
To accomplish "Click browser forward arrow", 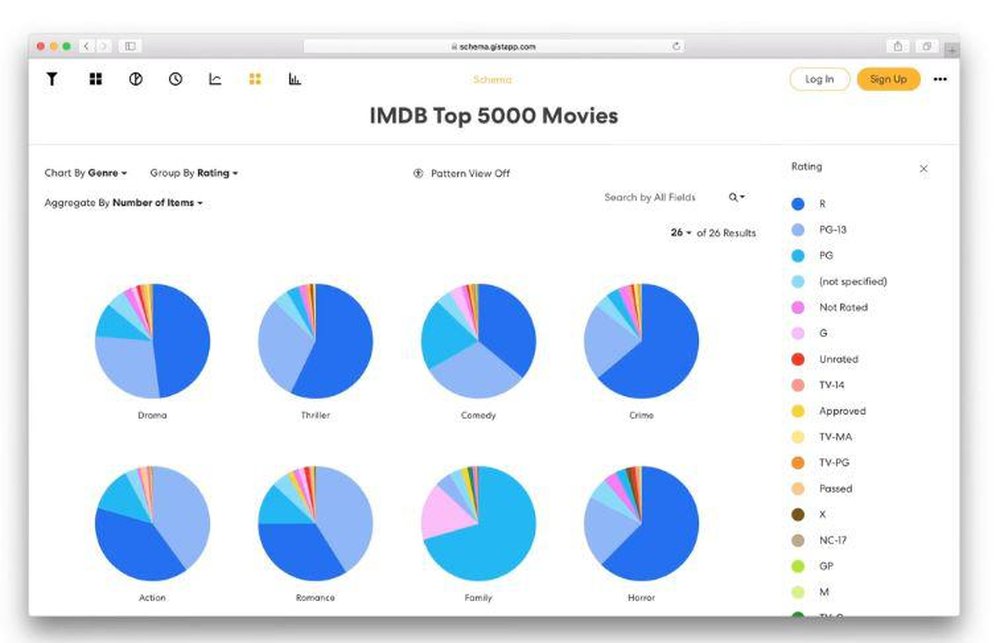I will pos(103,46).
